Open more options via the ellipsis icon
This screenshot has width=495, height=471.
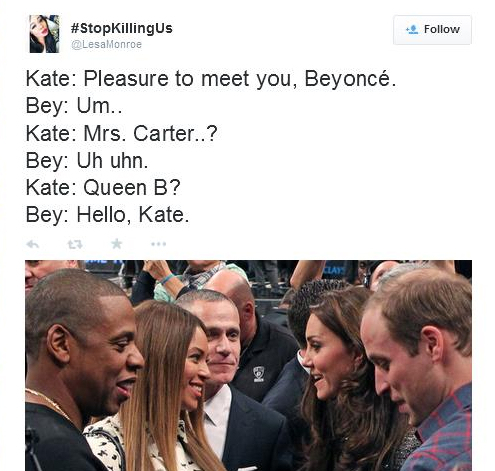pos(158,244)
